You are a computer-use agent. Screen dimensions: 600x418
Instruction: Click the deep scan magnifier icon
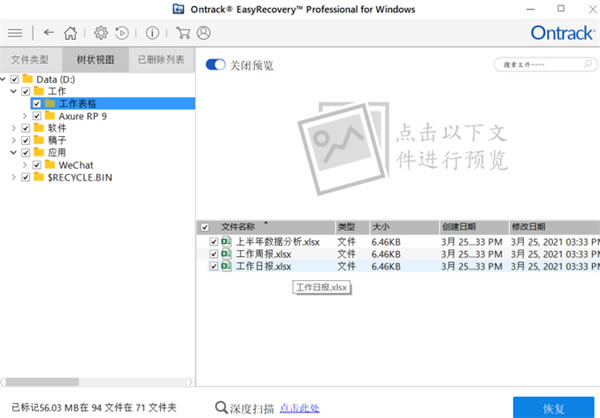click(221, 407)
